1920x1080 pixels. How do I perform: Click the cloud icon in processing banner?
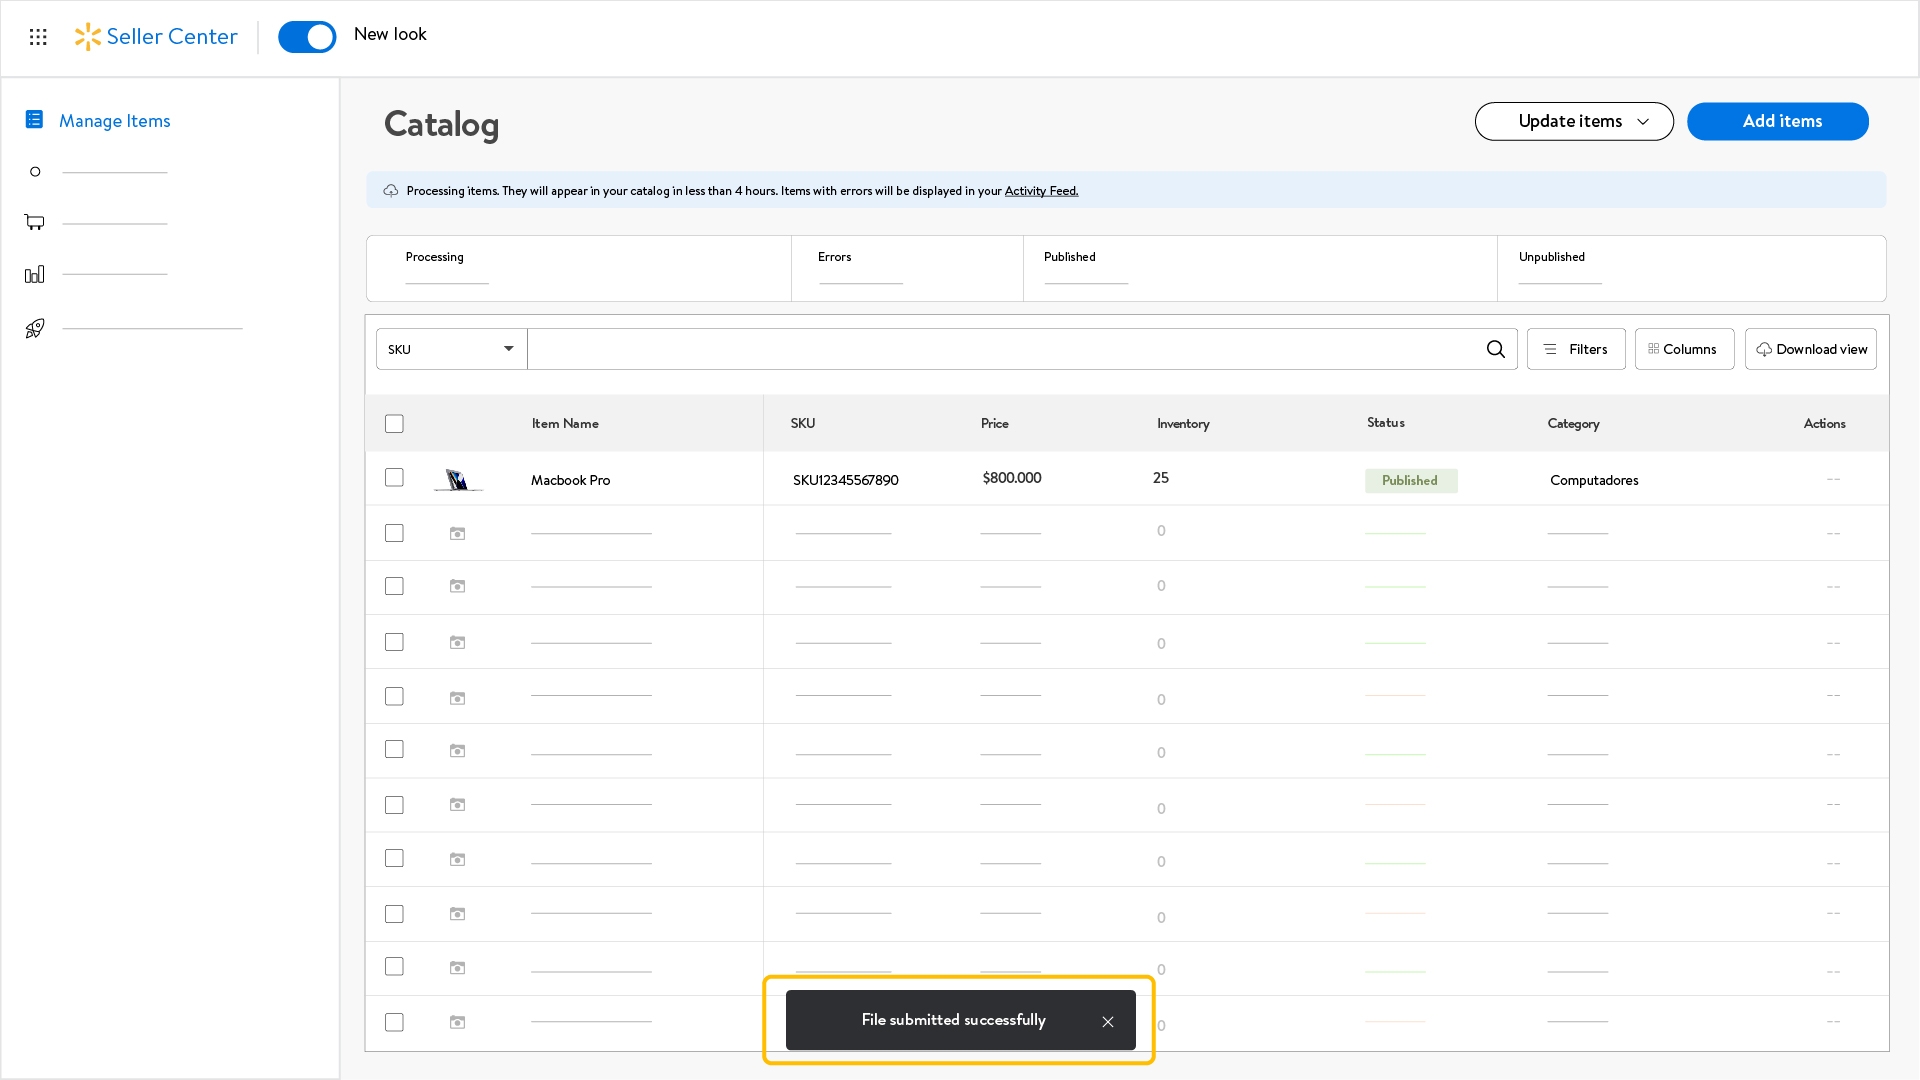(391, 190)
